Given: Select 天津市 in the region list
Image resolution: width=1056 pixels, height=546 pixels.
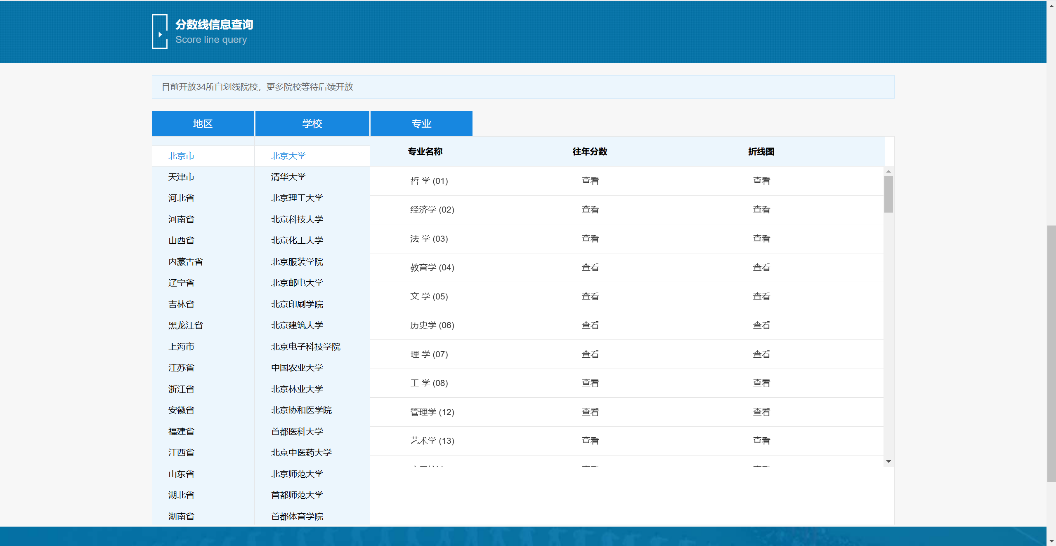Looking at the screenshot, I should [x=181, y=177].
